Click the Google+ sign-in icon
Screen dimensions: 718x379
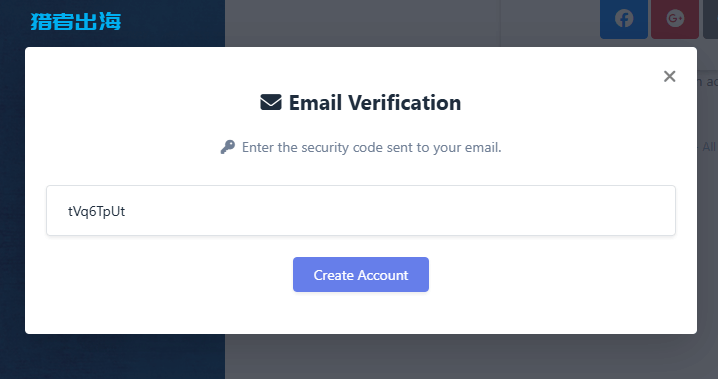point(675,19)
